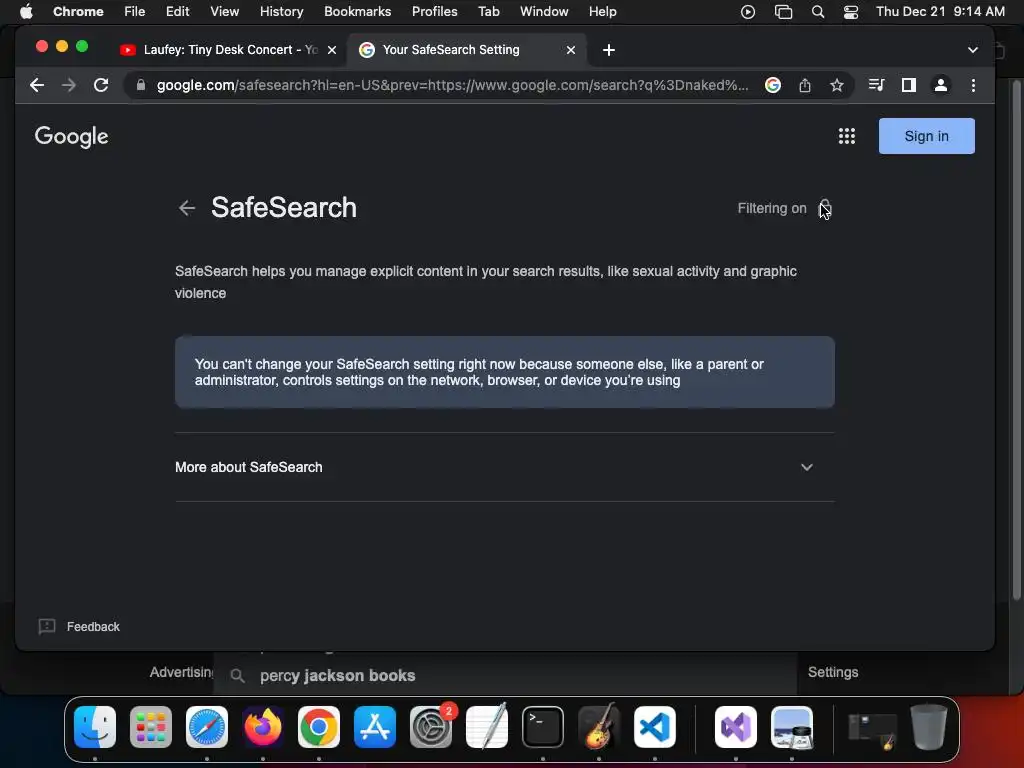
Task: Close the Your SafeSearch Setting tab
Action: 571,50
